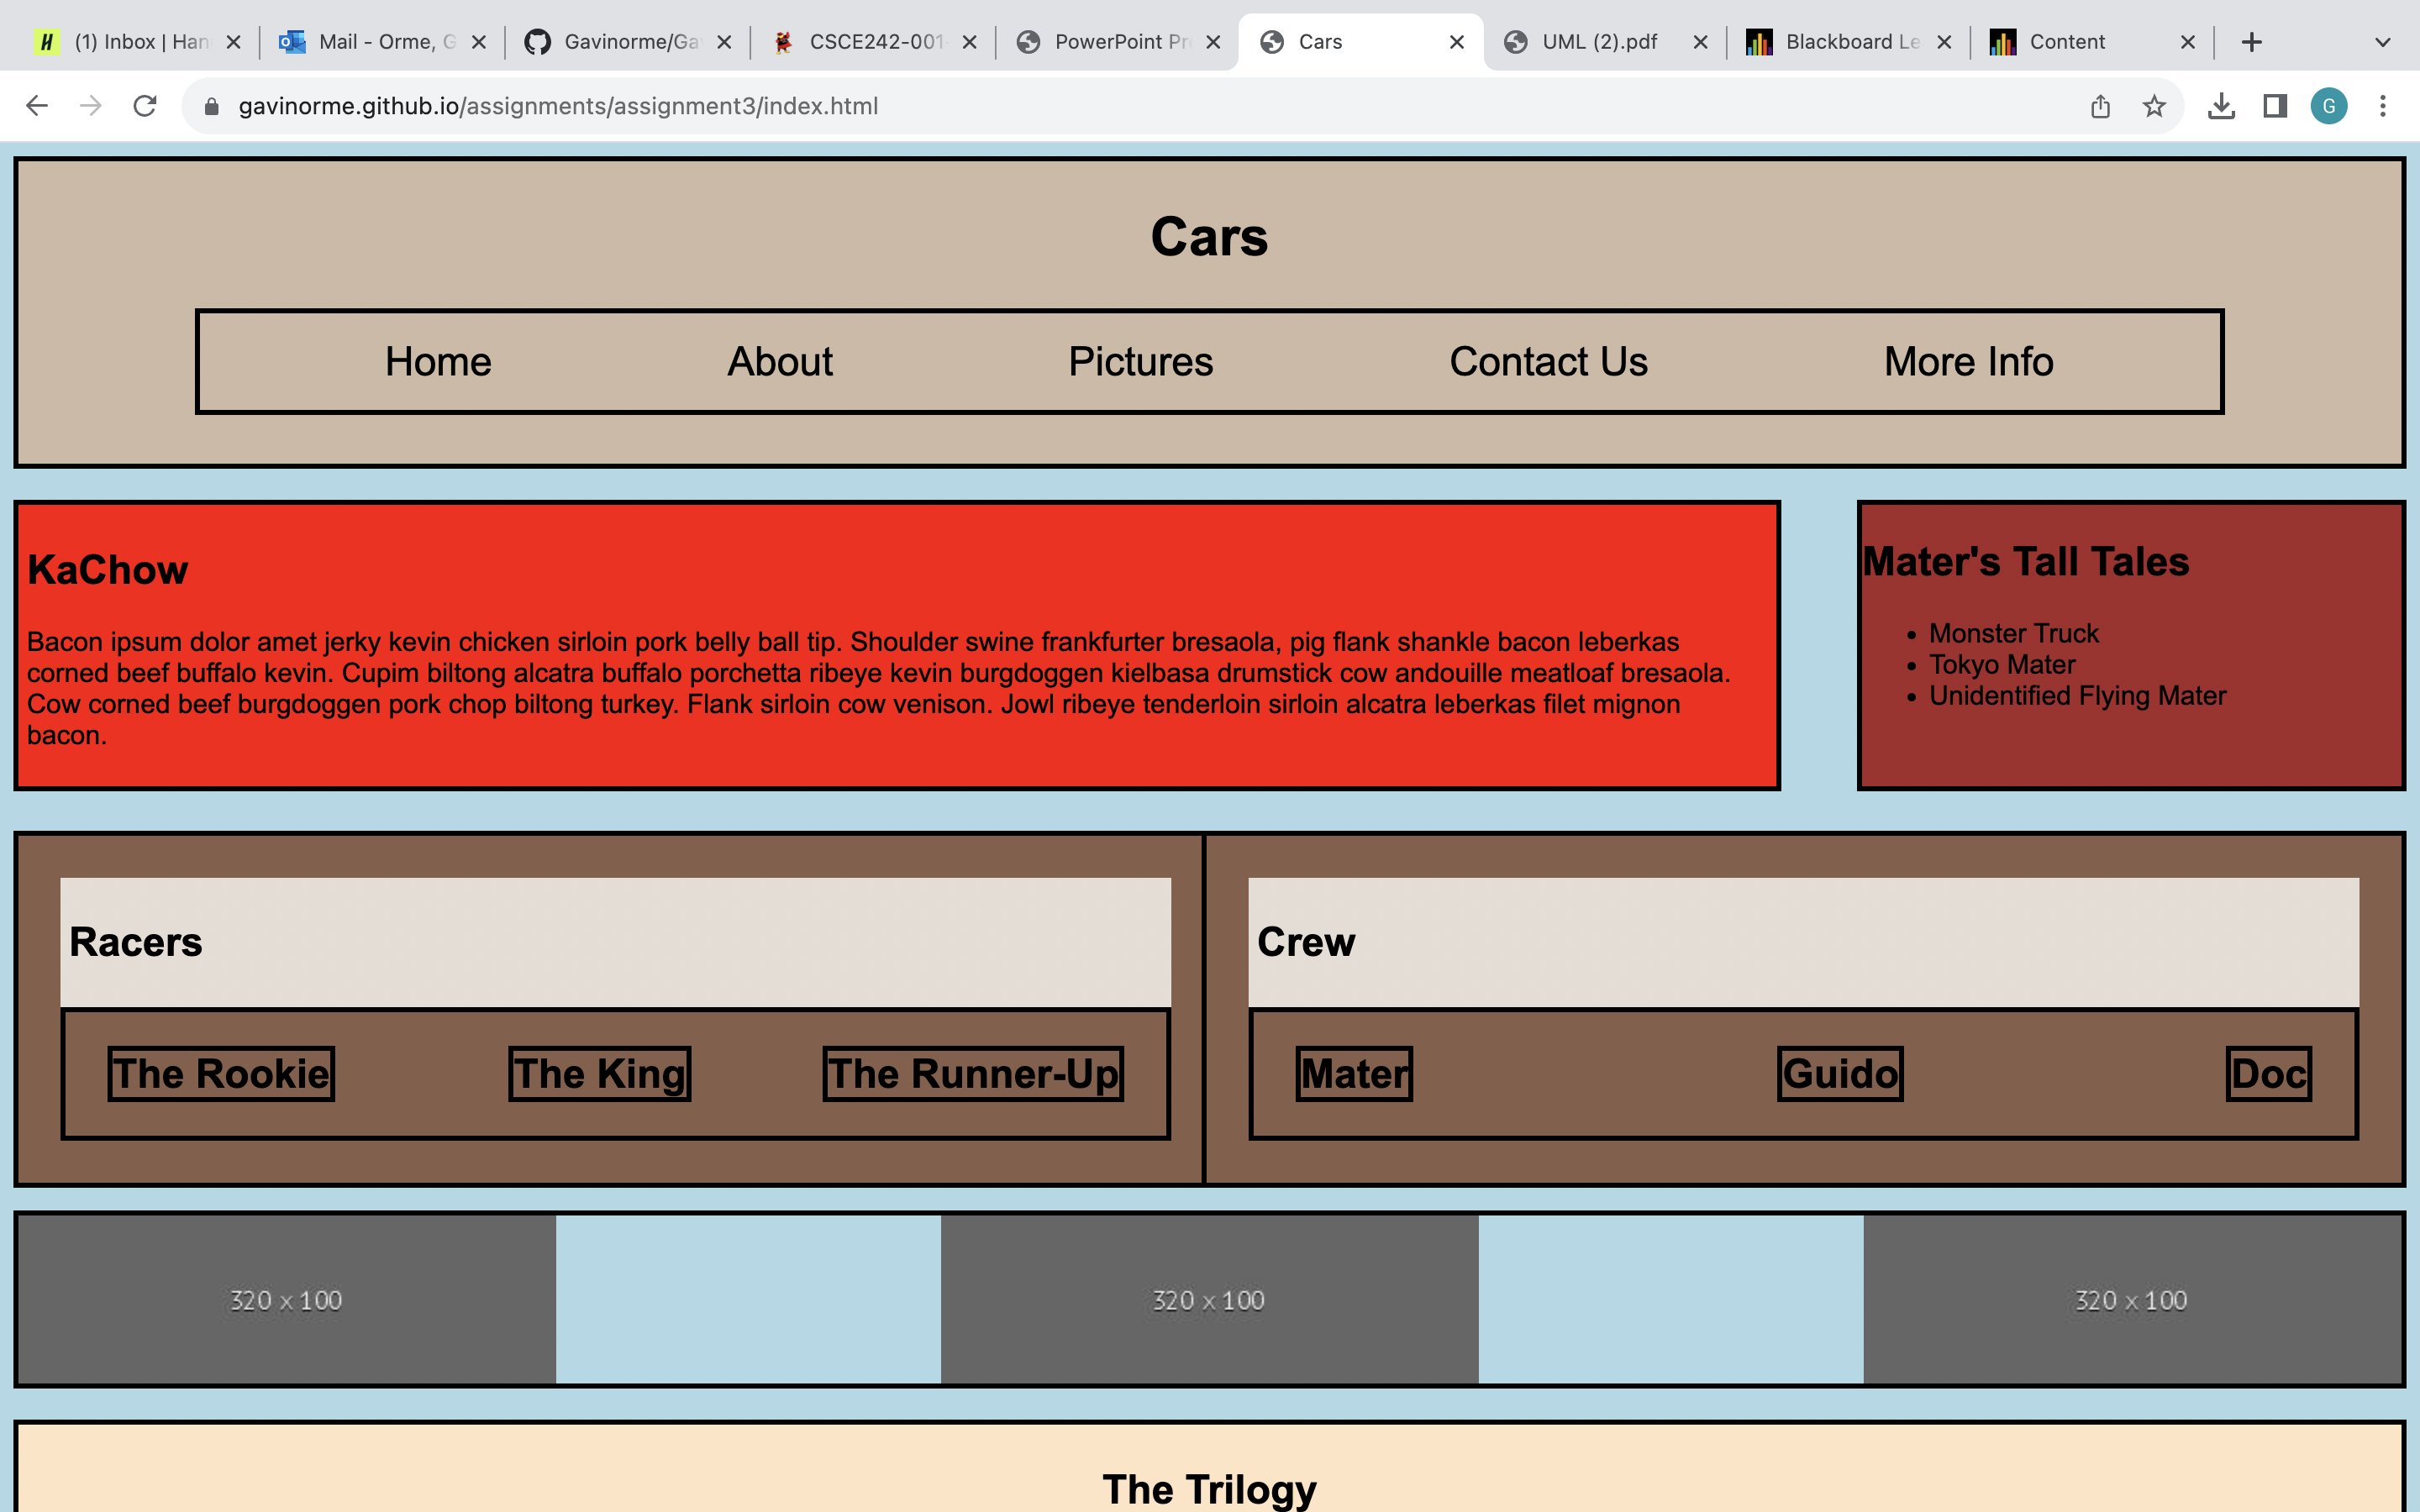The image size is (2420, 1512).
Task: Close the Inbox tab
Action: pyautogui.click(x=233, y=42)
